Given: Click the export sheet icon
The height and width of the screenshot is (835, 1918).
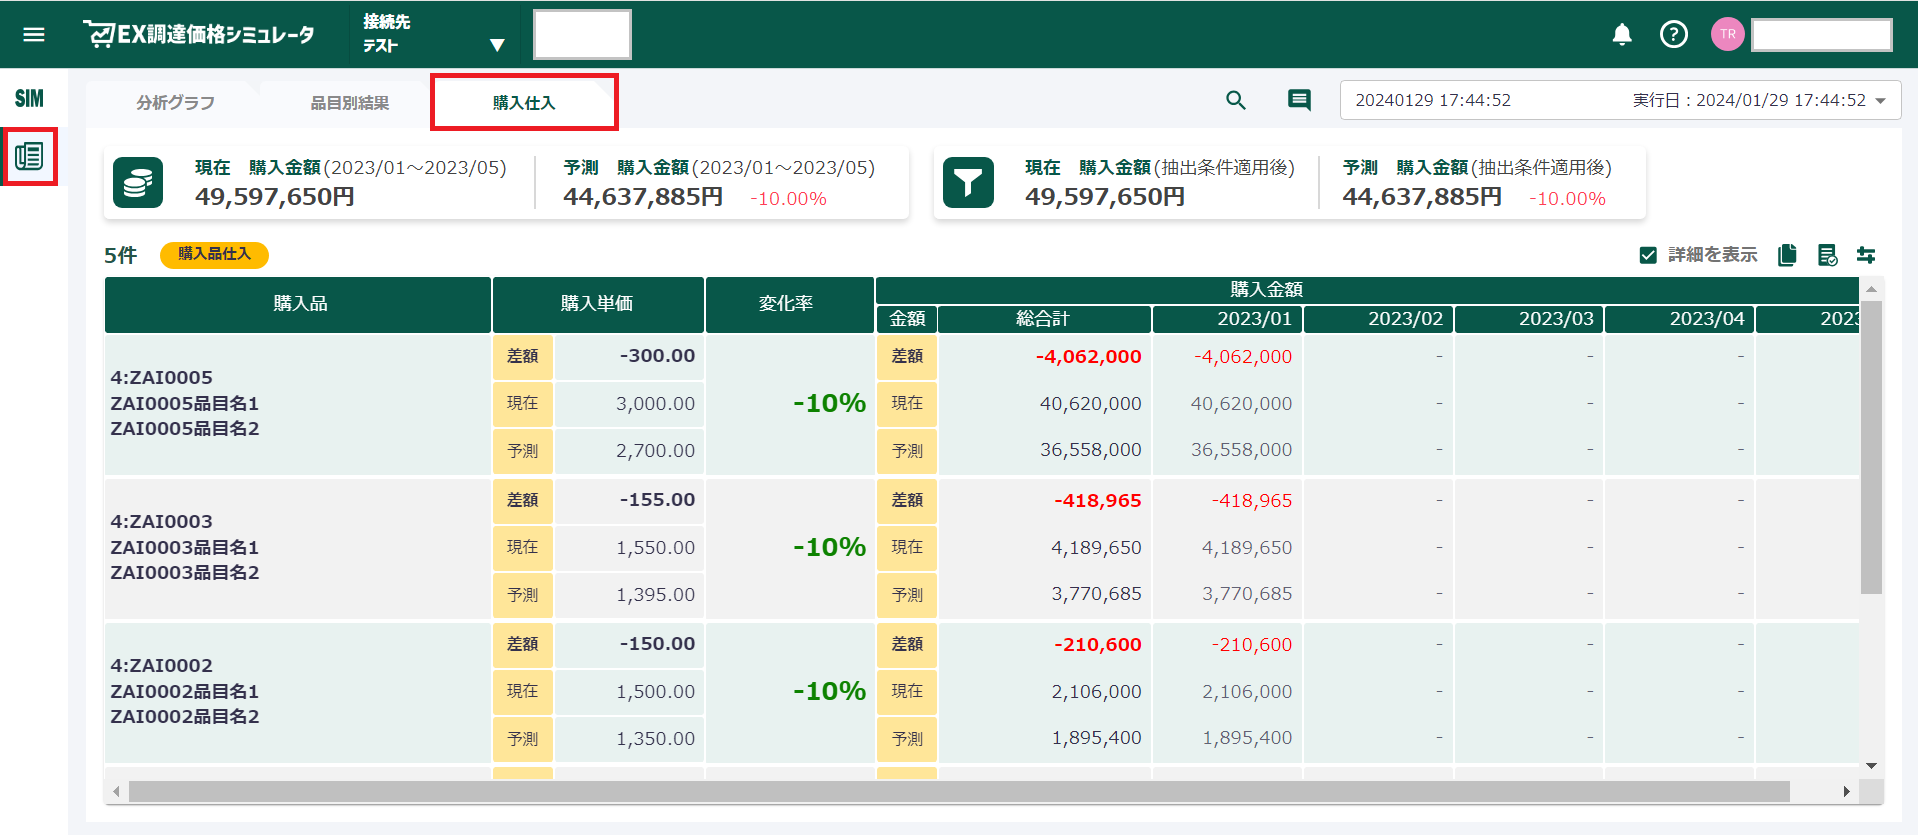Looking at the screenshot, I should (x=1827, y=255).
